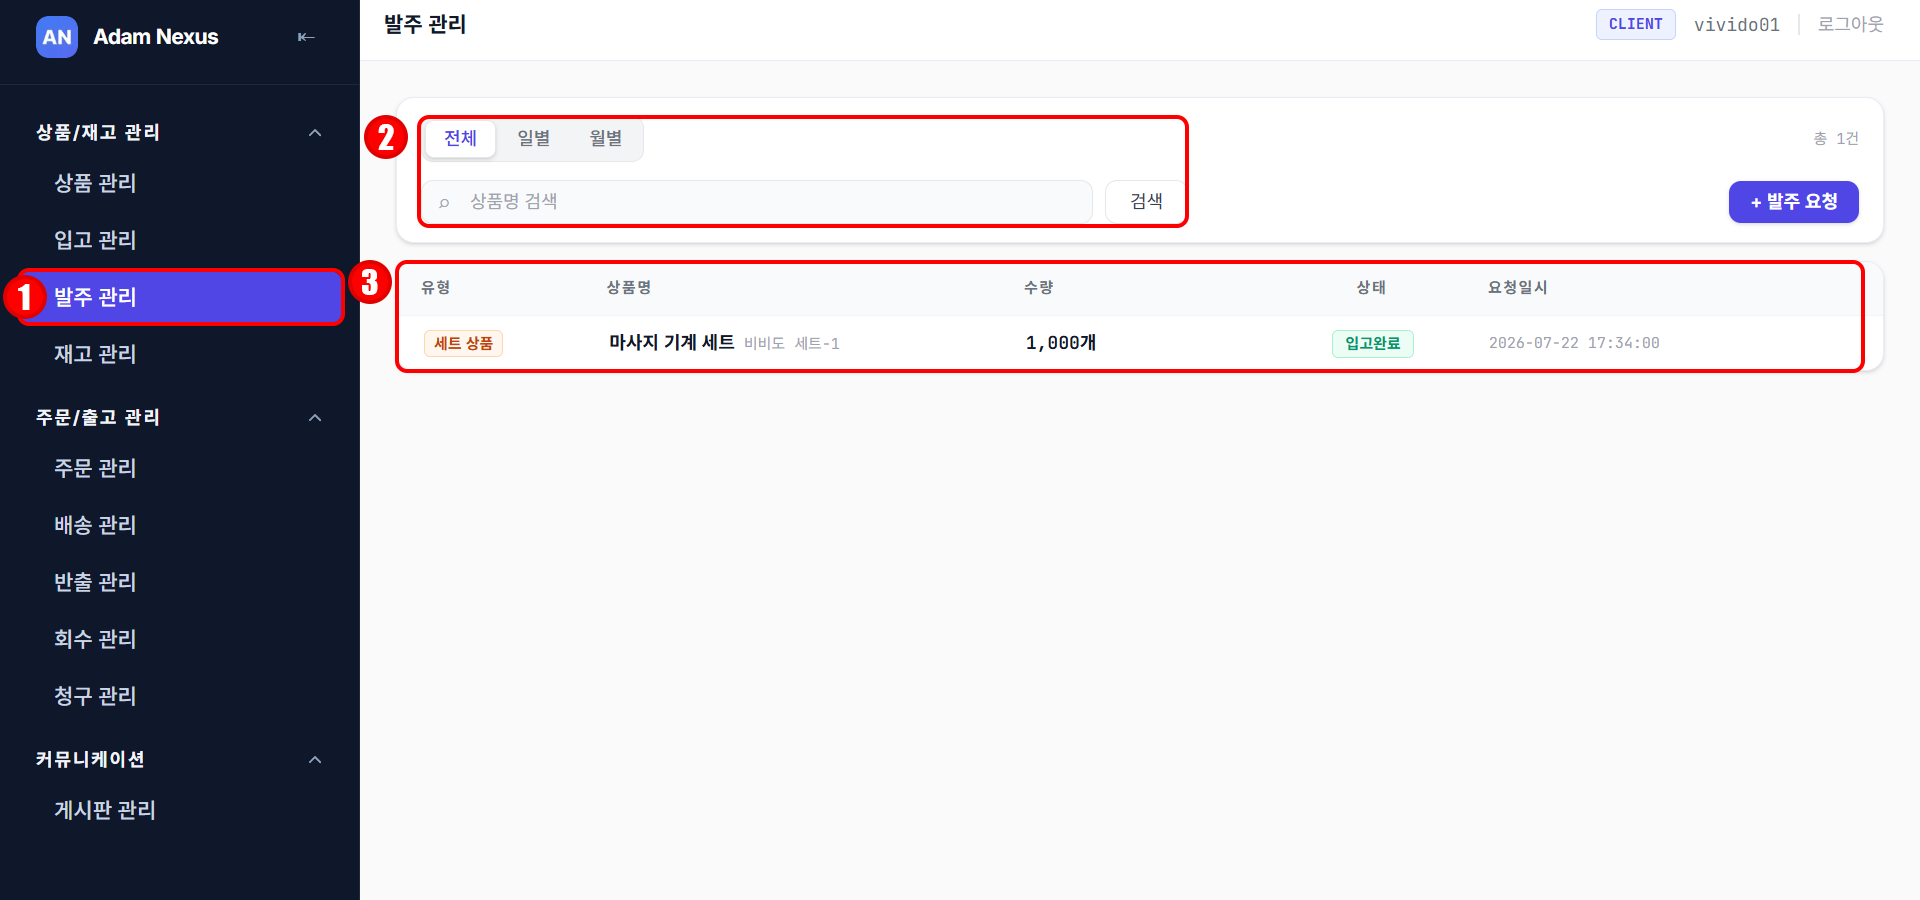The image size is (1920, 900).
Task: Collapse the 상품/재고 관리 section
Action: [x=315, y=133]
